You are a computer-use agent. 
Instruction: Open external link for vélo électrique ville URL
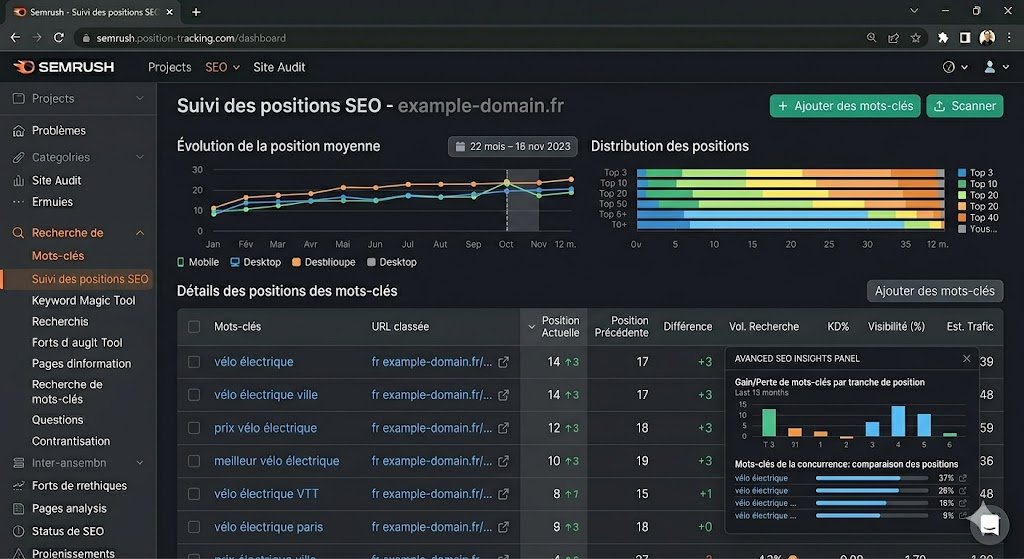coord(504,395)
